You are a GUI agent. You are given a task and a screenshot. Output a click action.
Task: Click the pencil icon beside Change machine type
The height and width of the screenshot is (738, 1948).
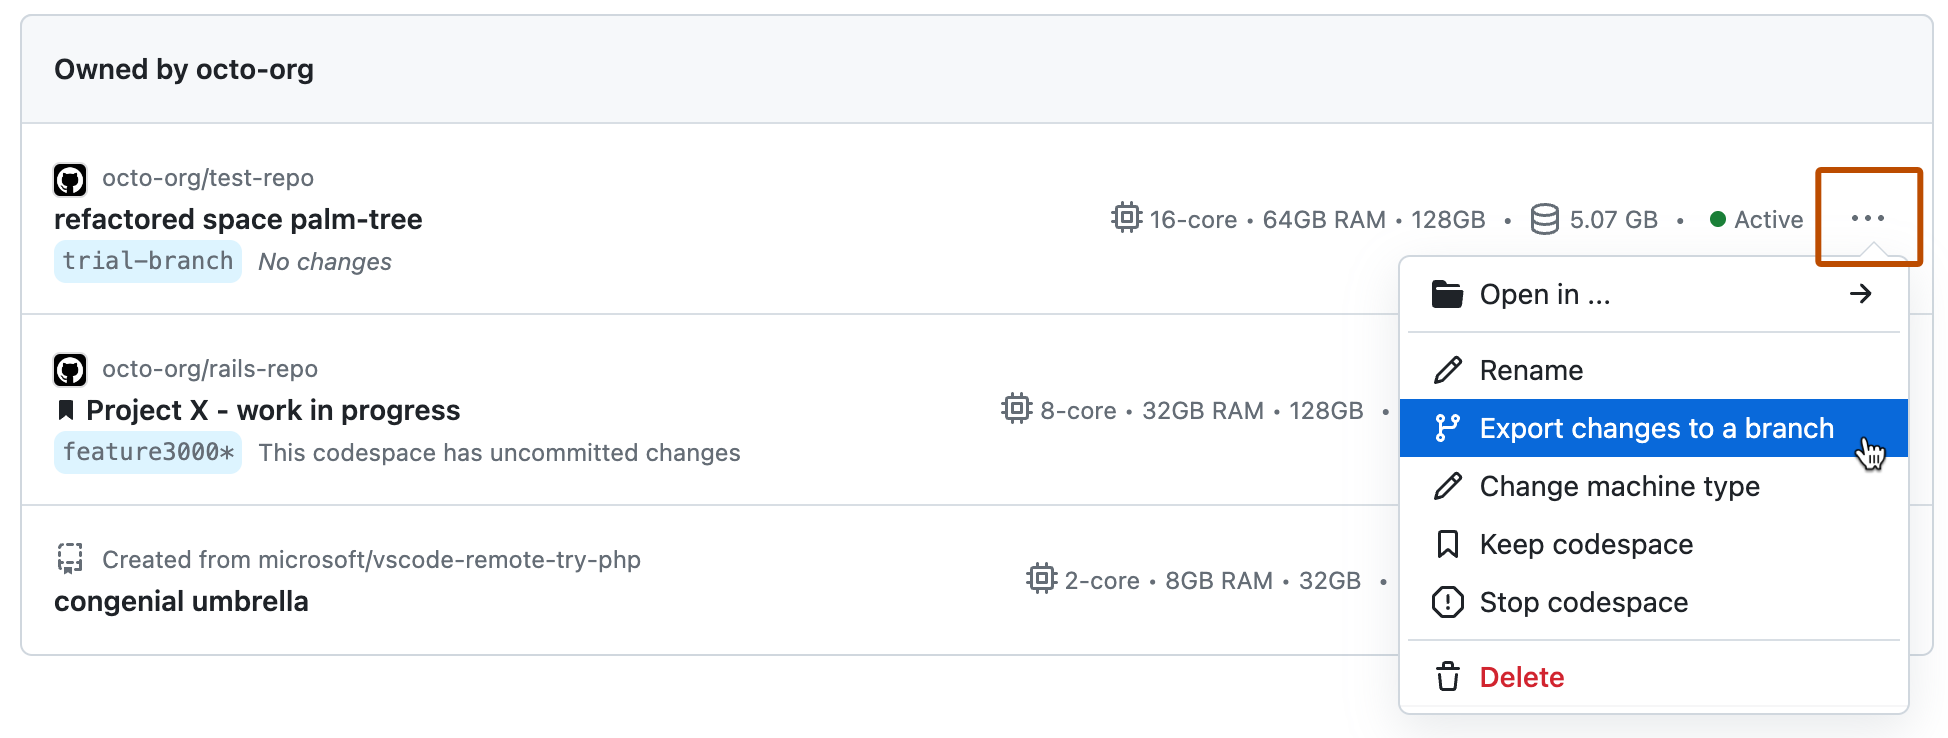1447,486
